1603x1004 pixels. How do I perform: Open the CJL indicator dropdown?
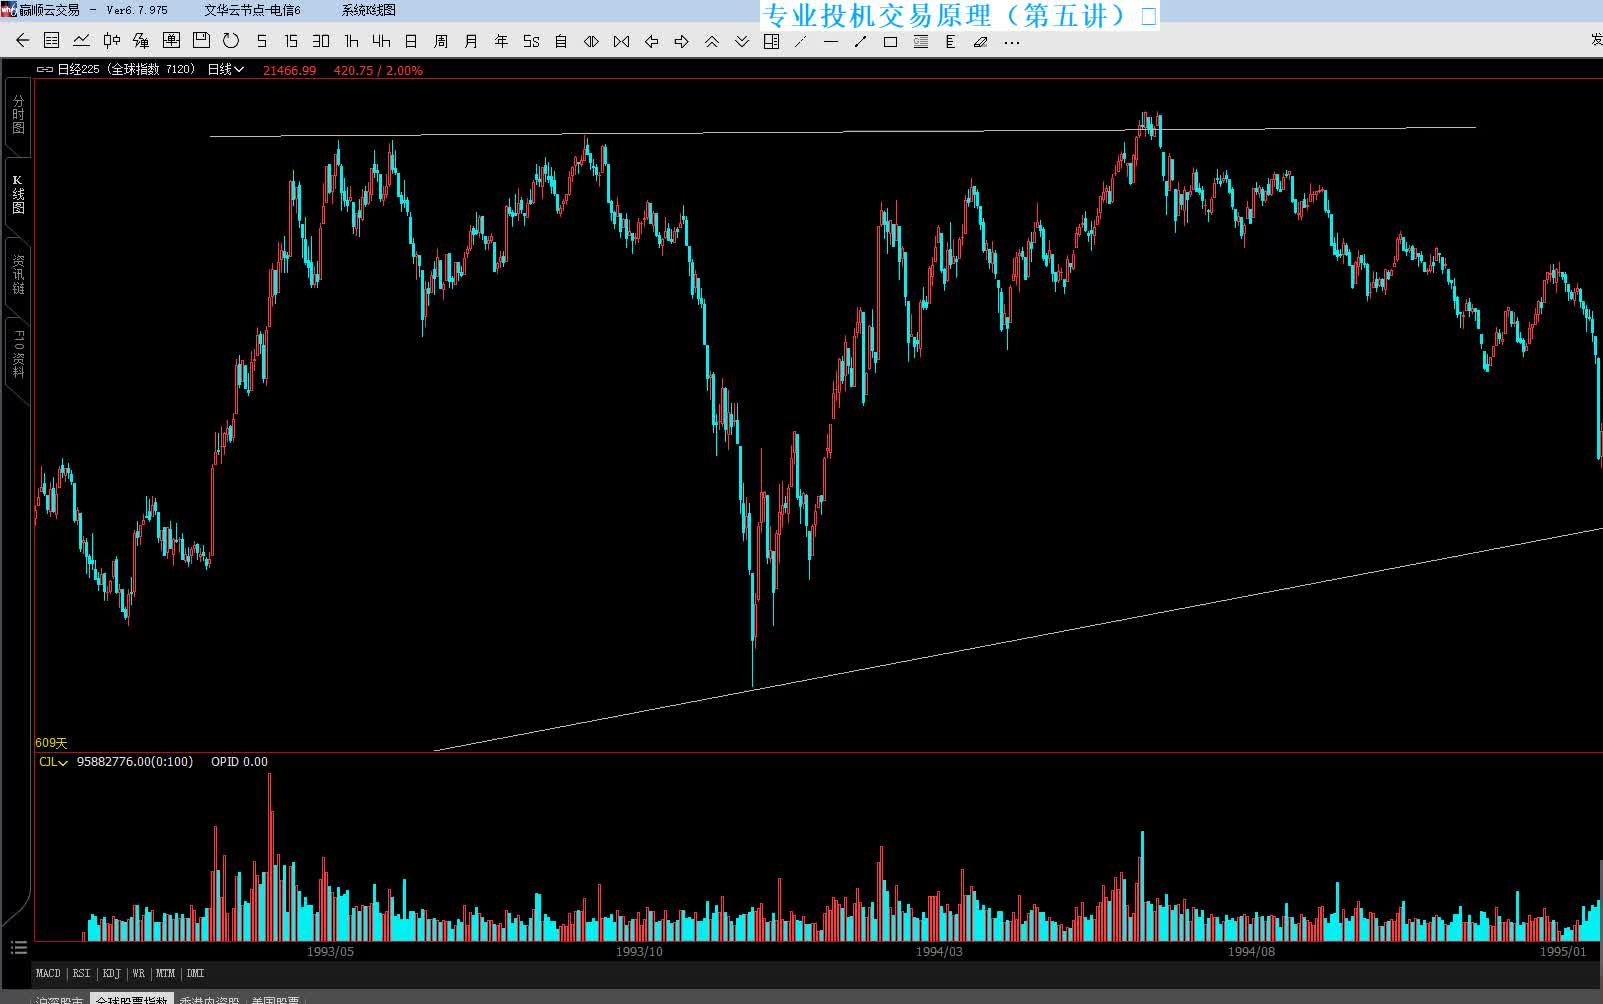[53, 762]
